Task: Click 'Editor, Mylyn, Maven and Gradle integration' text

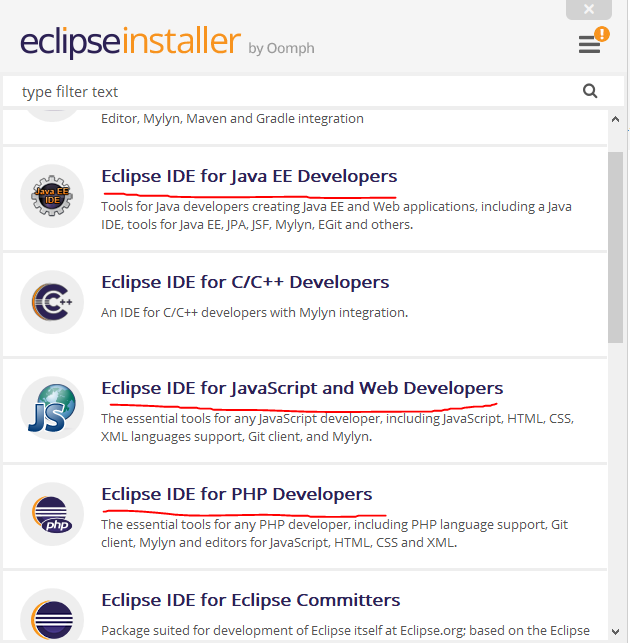Action: pos(232,119)
